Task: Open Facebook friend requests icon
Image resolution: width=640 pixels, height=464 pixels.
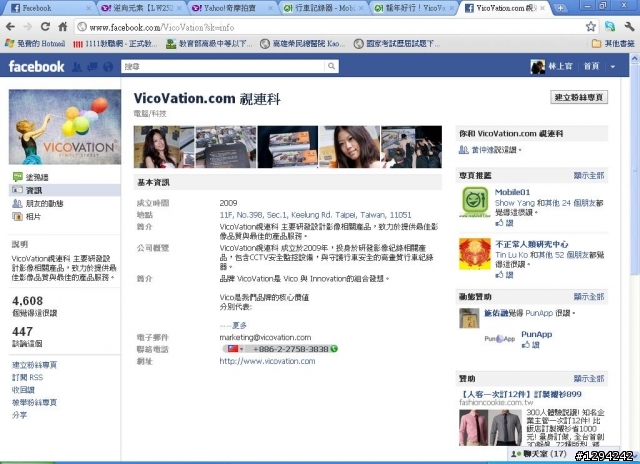Action: pyautogui.click(x=77, y=67)
